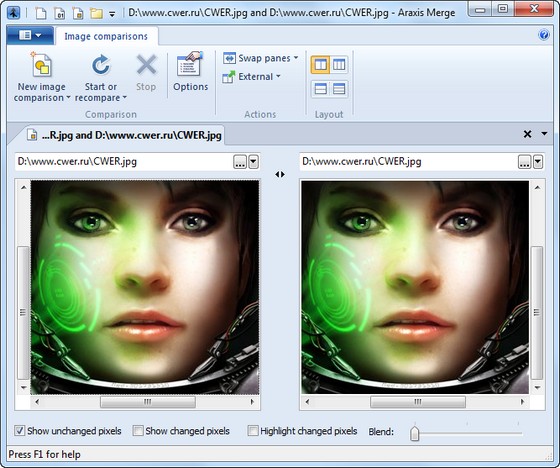
Task: Open the document tabs list dropdown
Action: (544, 134)
